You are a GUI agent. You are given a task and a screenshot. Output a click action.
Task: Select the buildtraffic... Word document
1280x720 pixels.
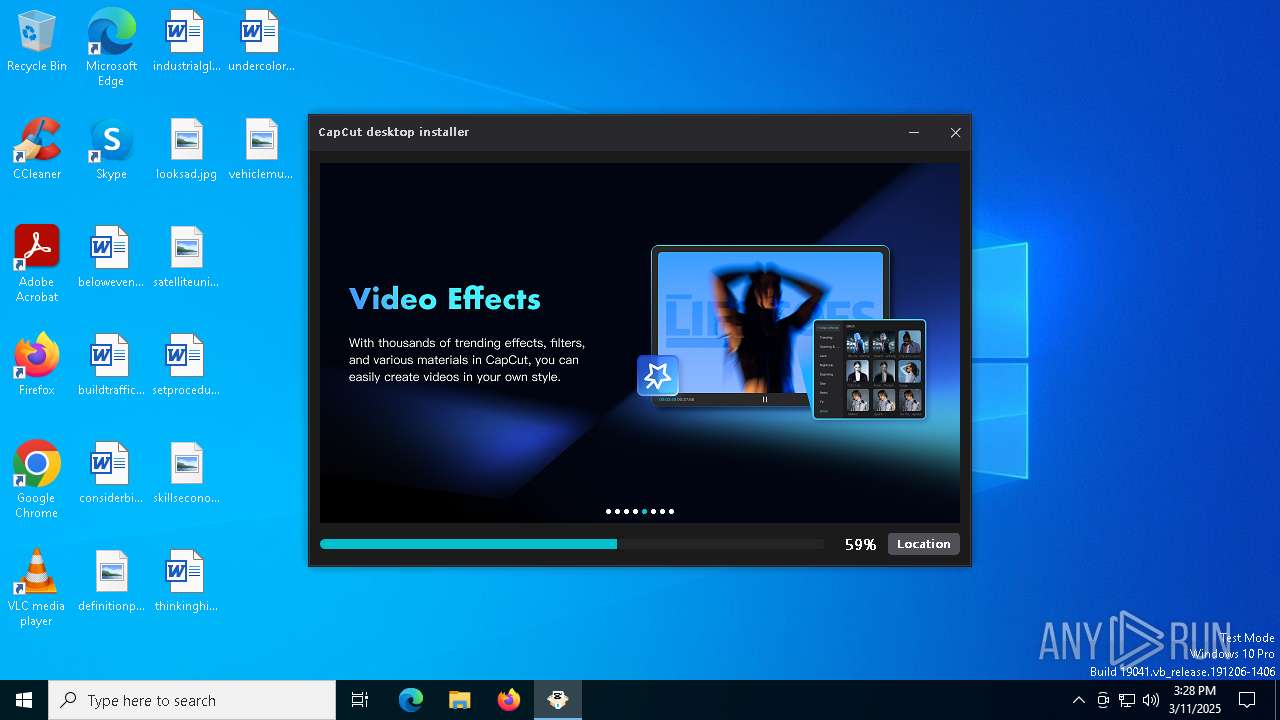(111, 366)
